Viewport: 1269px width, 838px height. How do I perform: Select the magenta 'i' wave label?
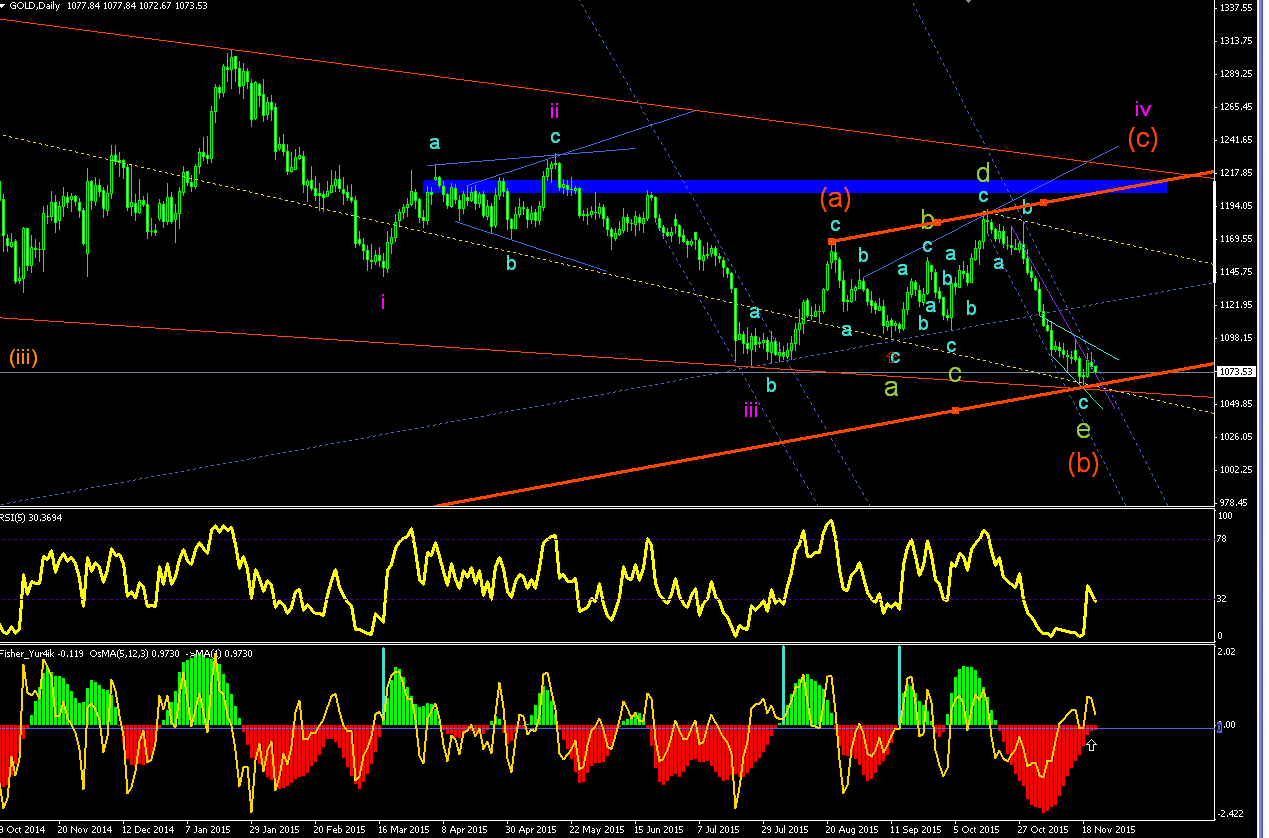coord(383,300)
